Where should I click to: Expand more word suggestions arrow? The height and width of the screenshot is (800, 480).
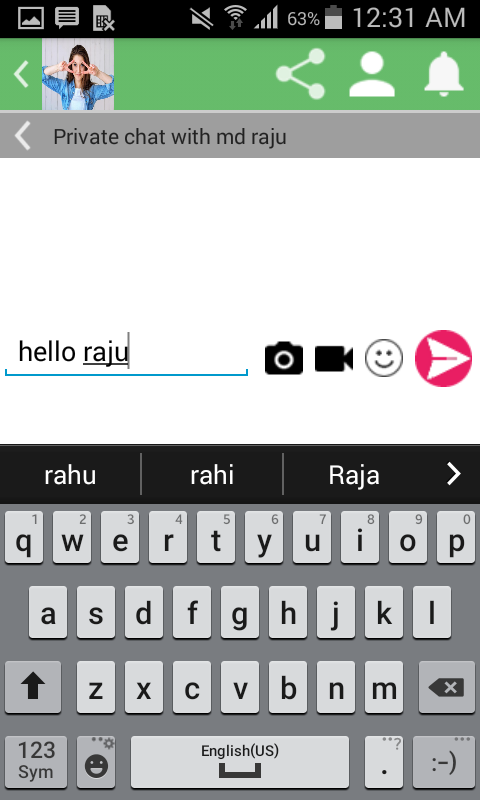(453, 474)
